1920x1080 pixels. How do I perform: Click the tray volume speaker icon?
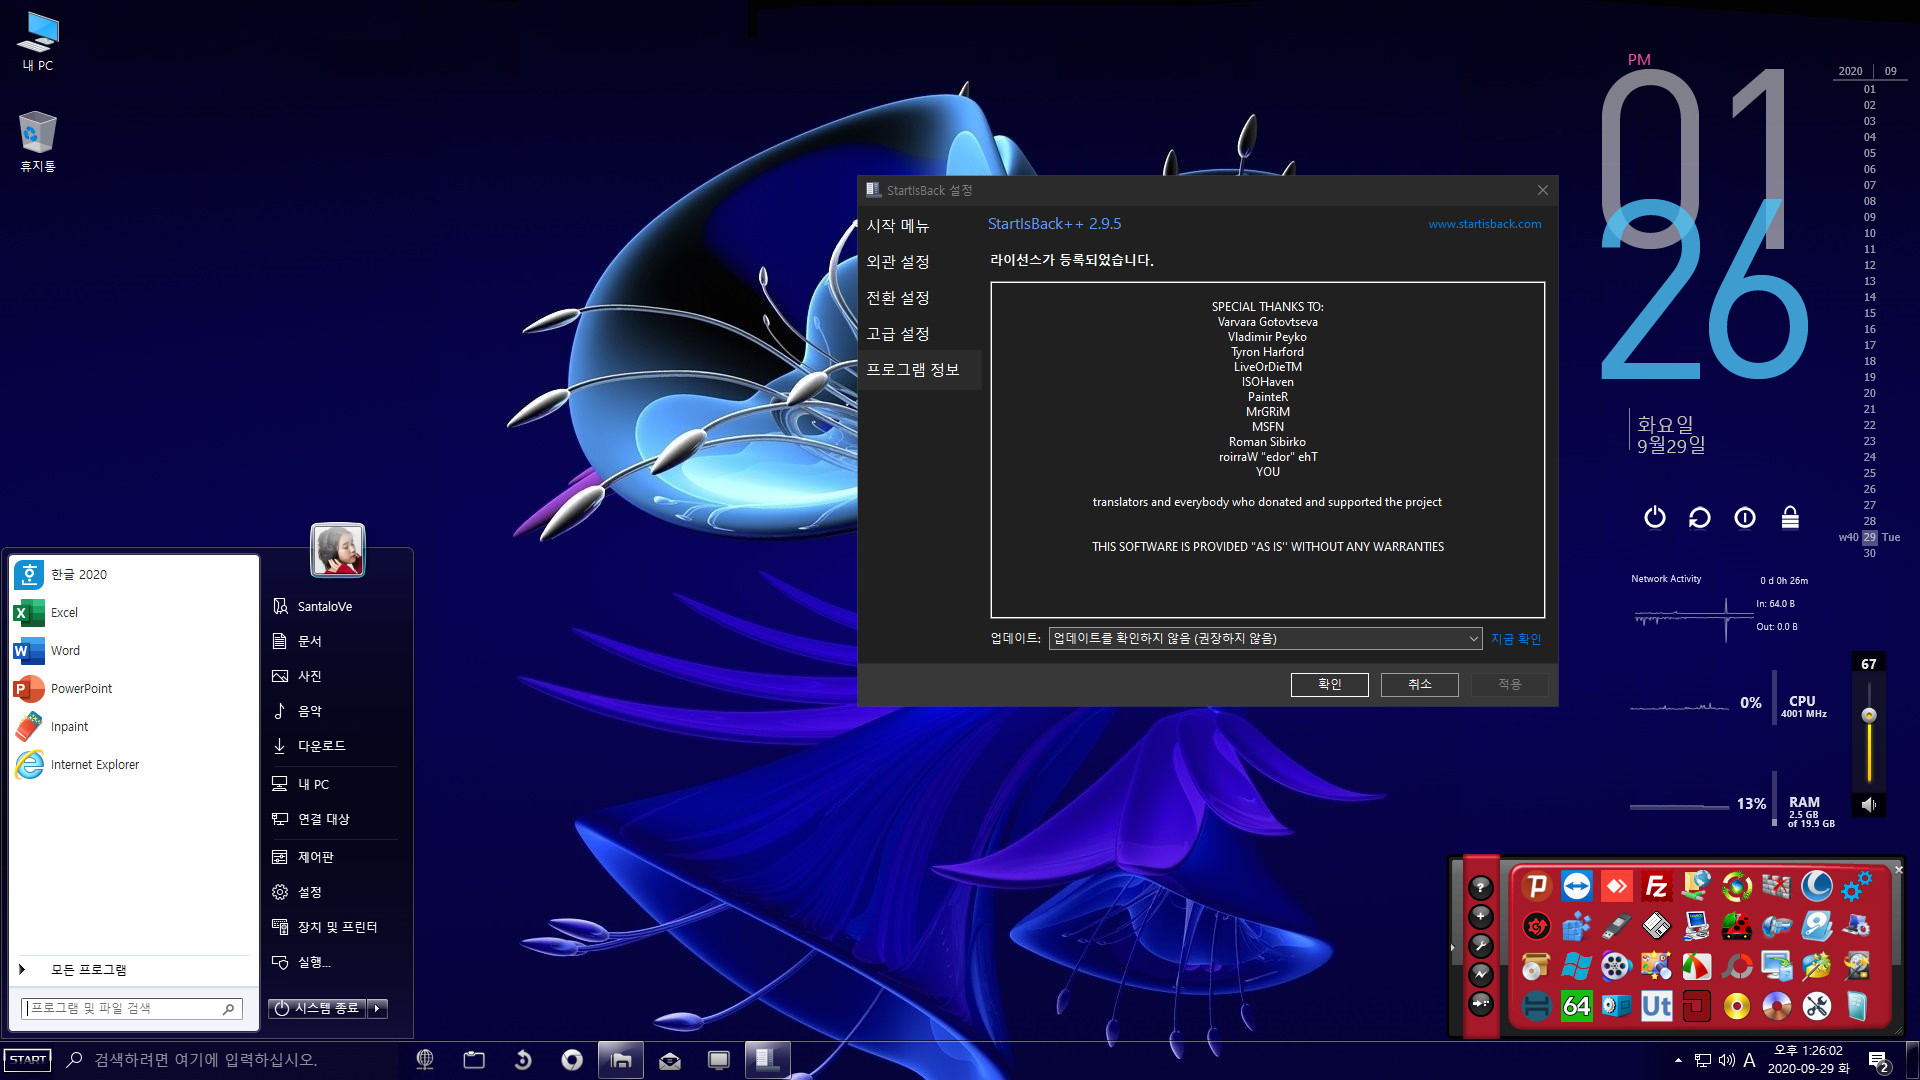click(1726, 1060)
